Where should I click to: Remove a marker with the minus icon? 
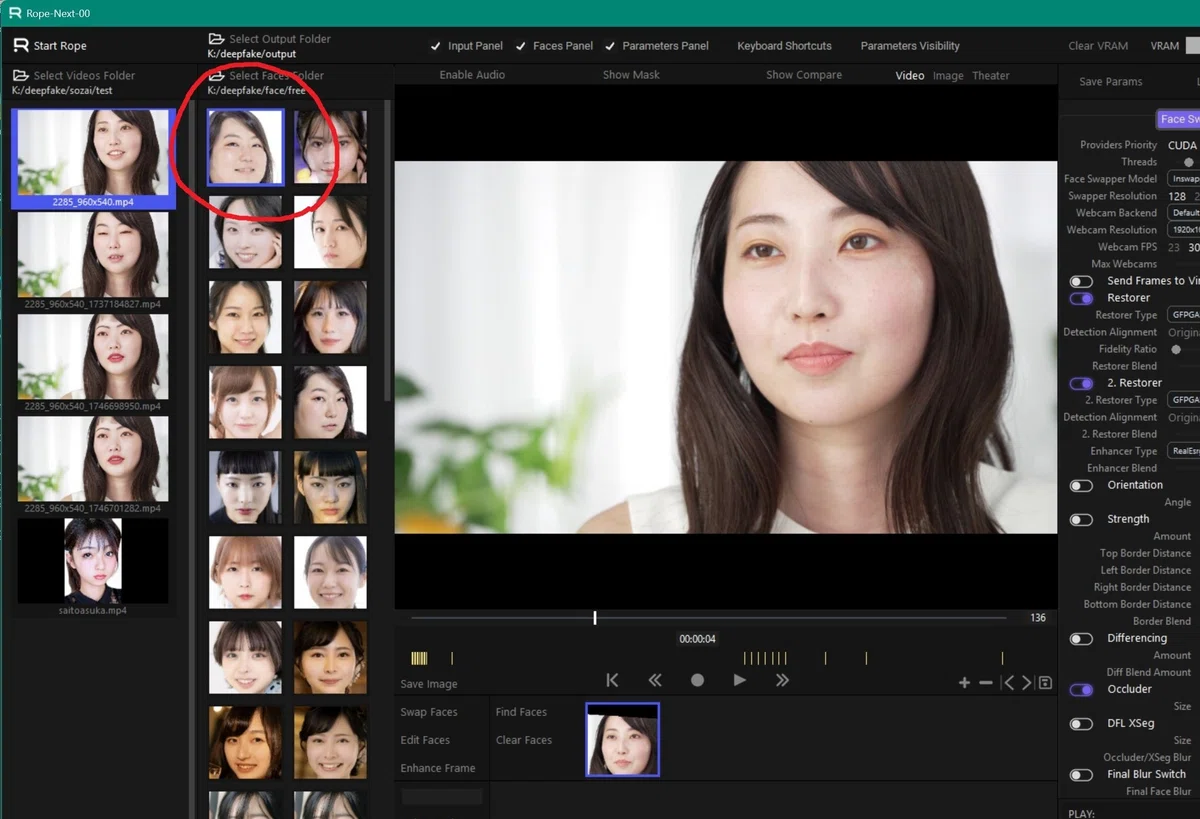985,683
